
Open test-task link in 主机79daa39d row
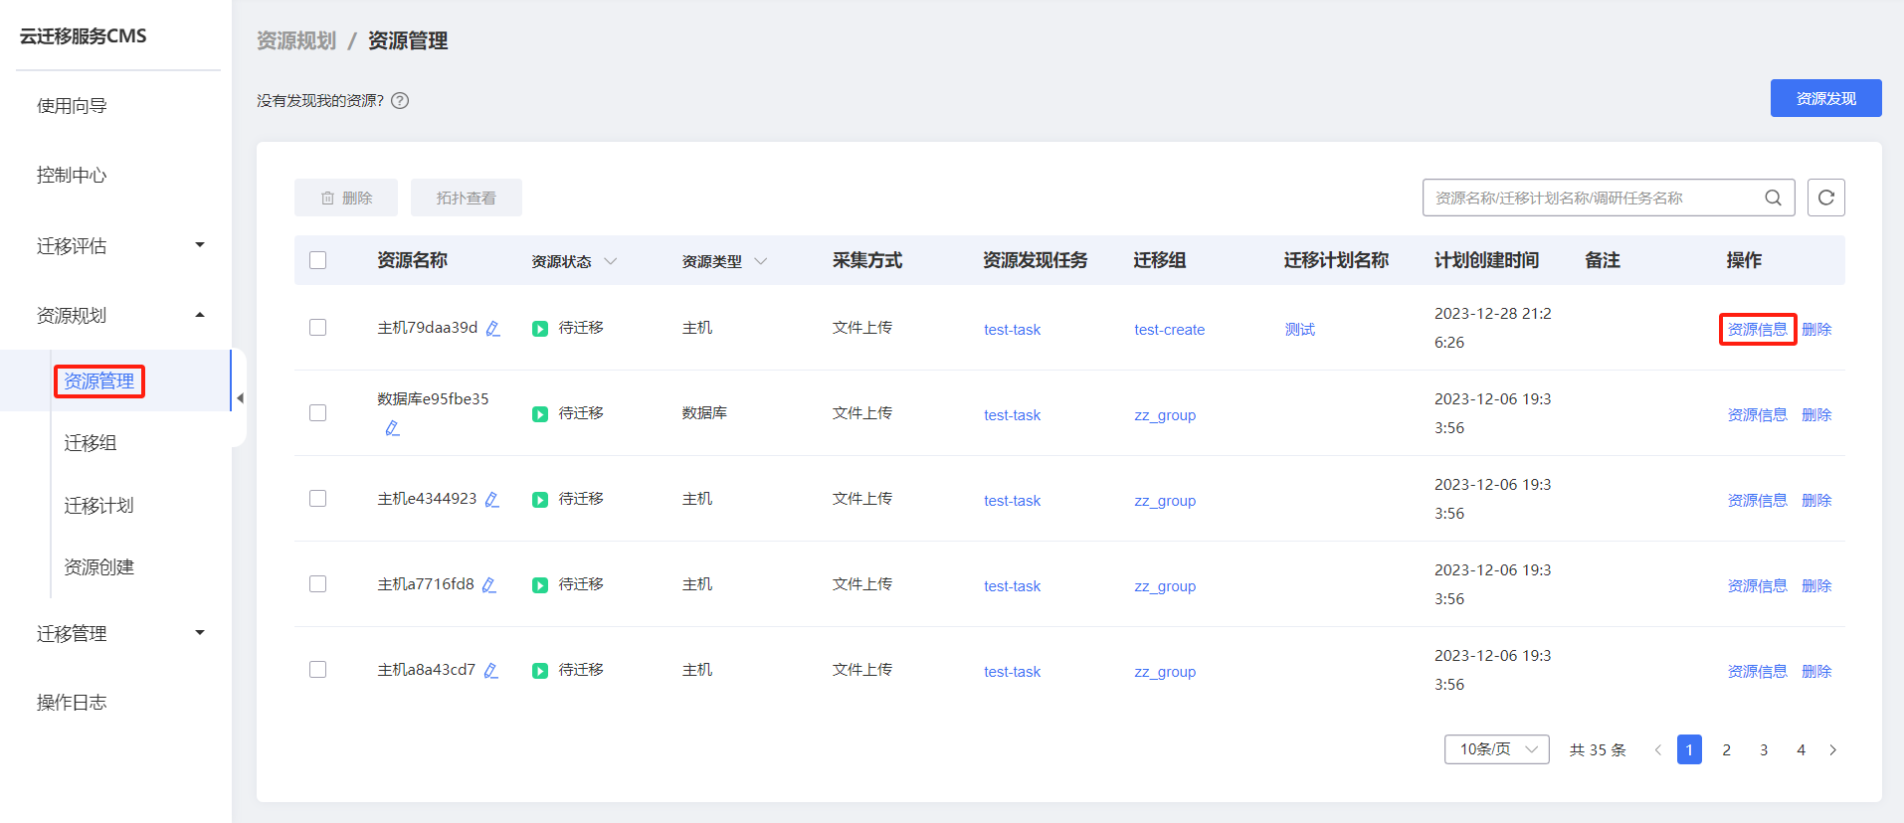pos(1012,329)
